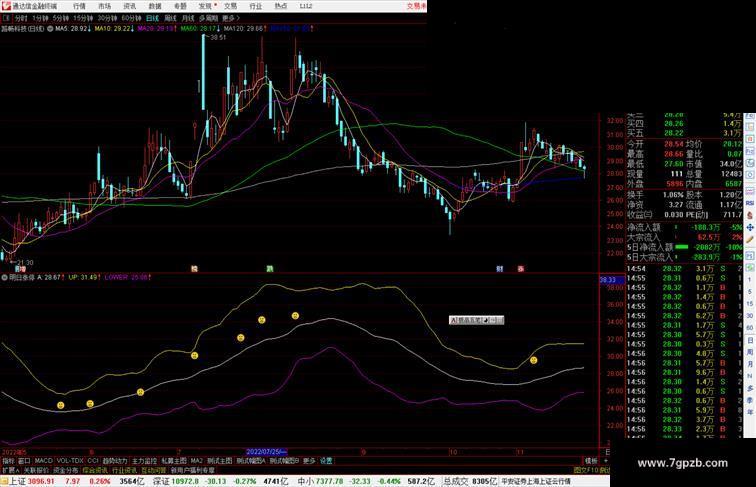
Task: Expand the 更多 periods list
Action: 231,18
